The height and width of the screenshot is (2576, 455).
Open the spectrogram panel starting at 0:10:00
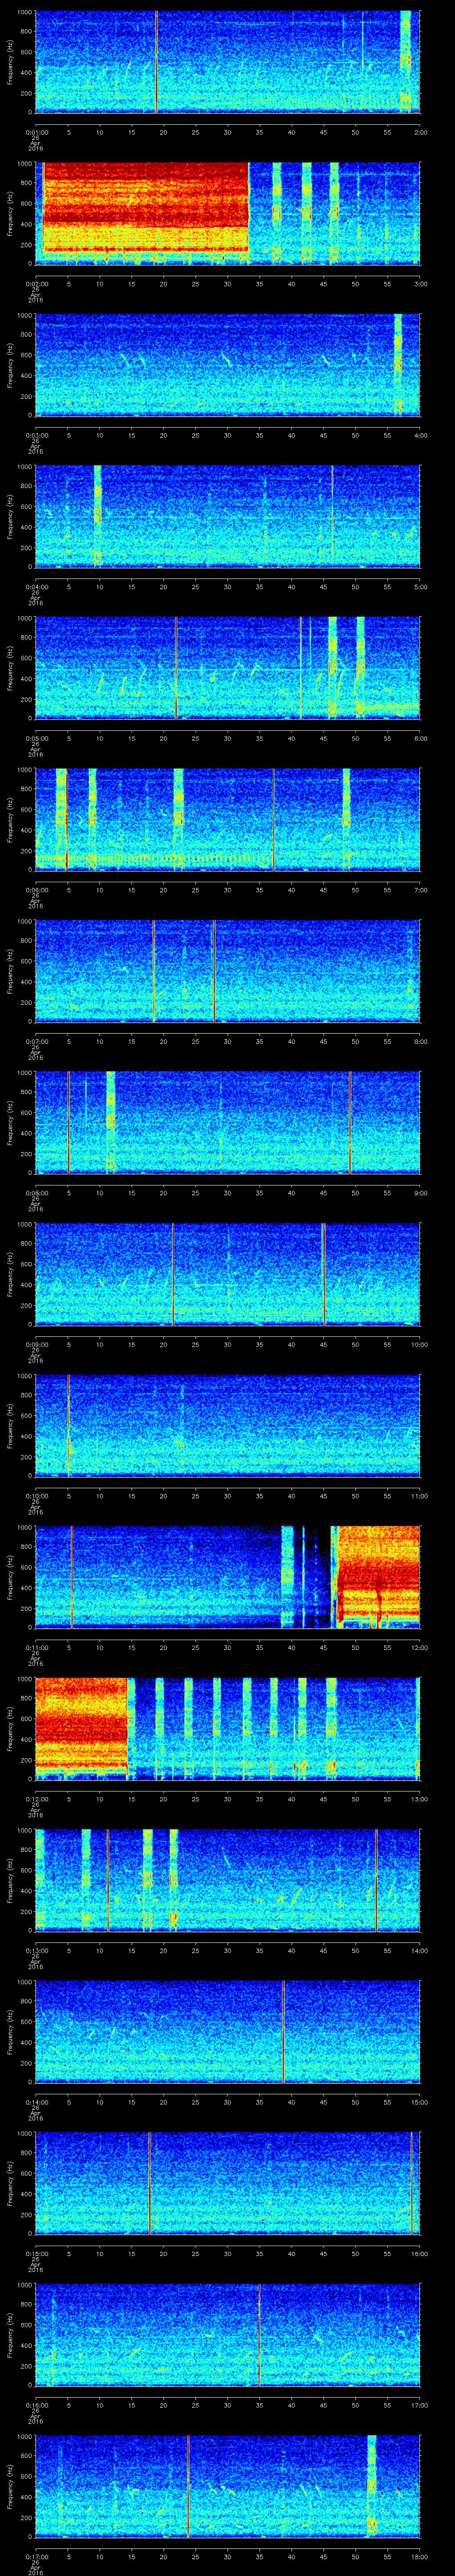(228, 1425)
